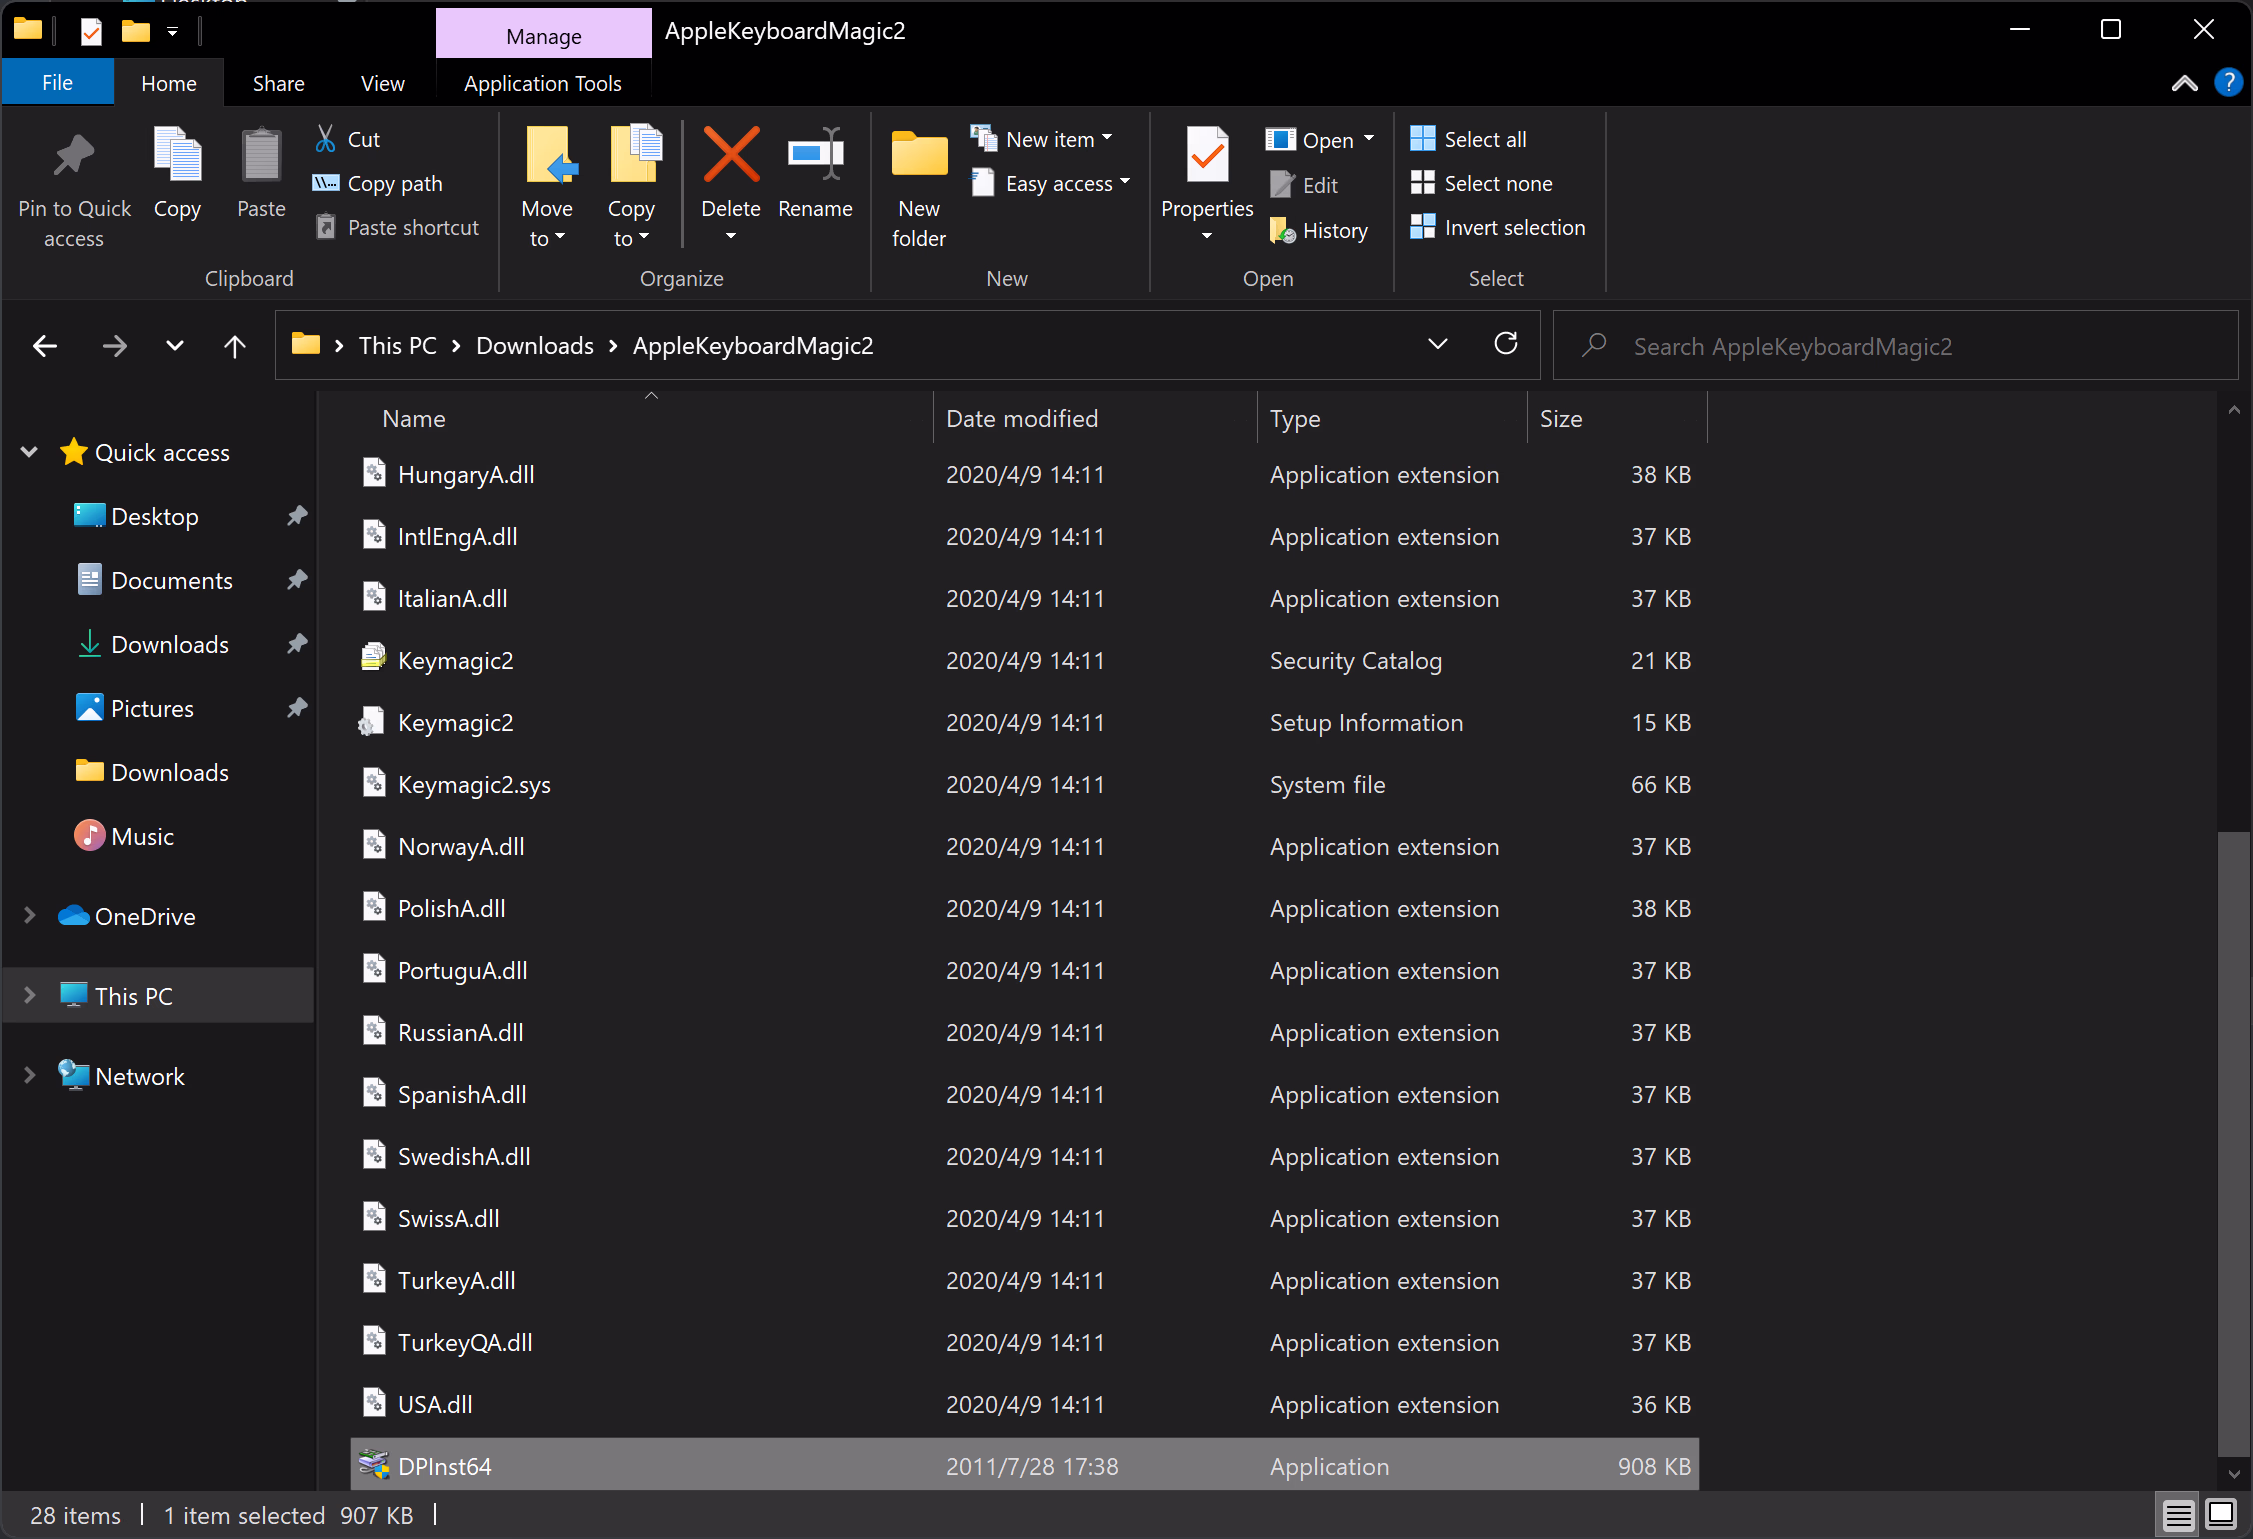
Task: Expand the This PC tree node
Action: tap(29, 996)
